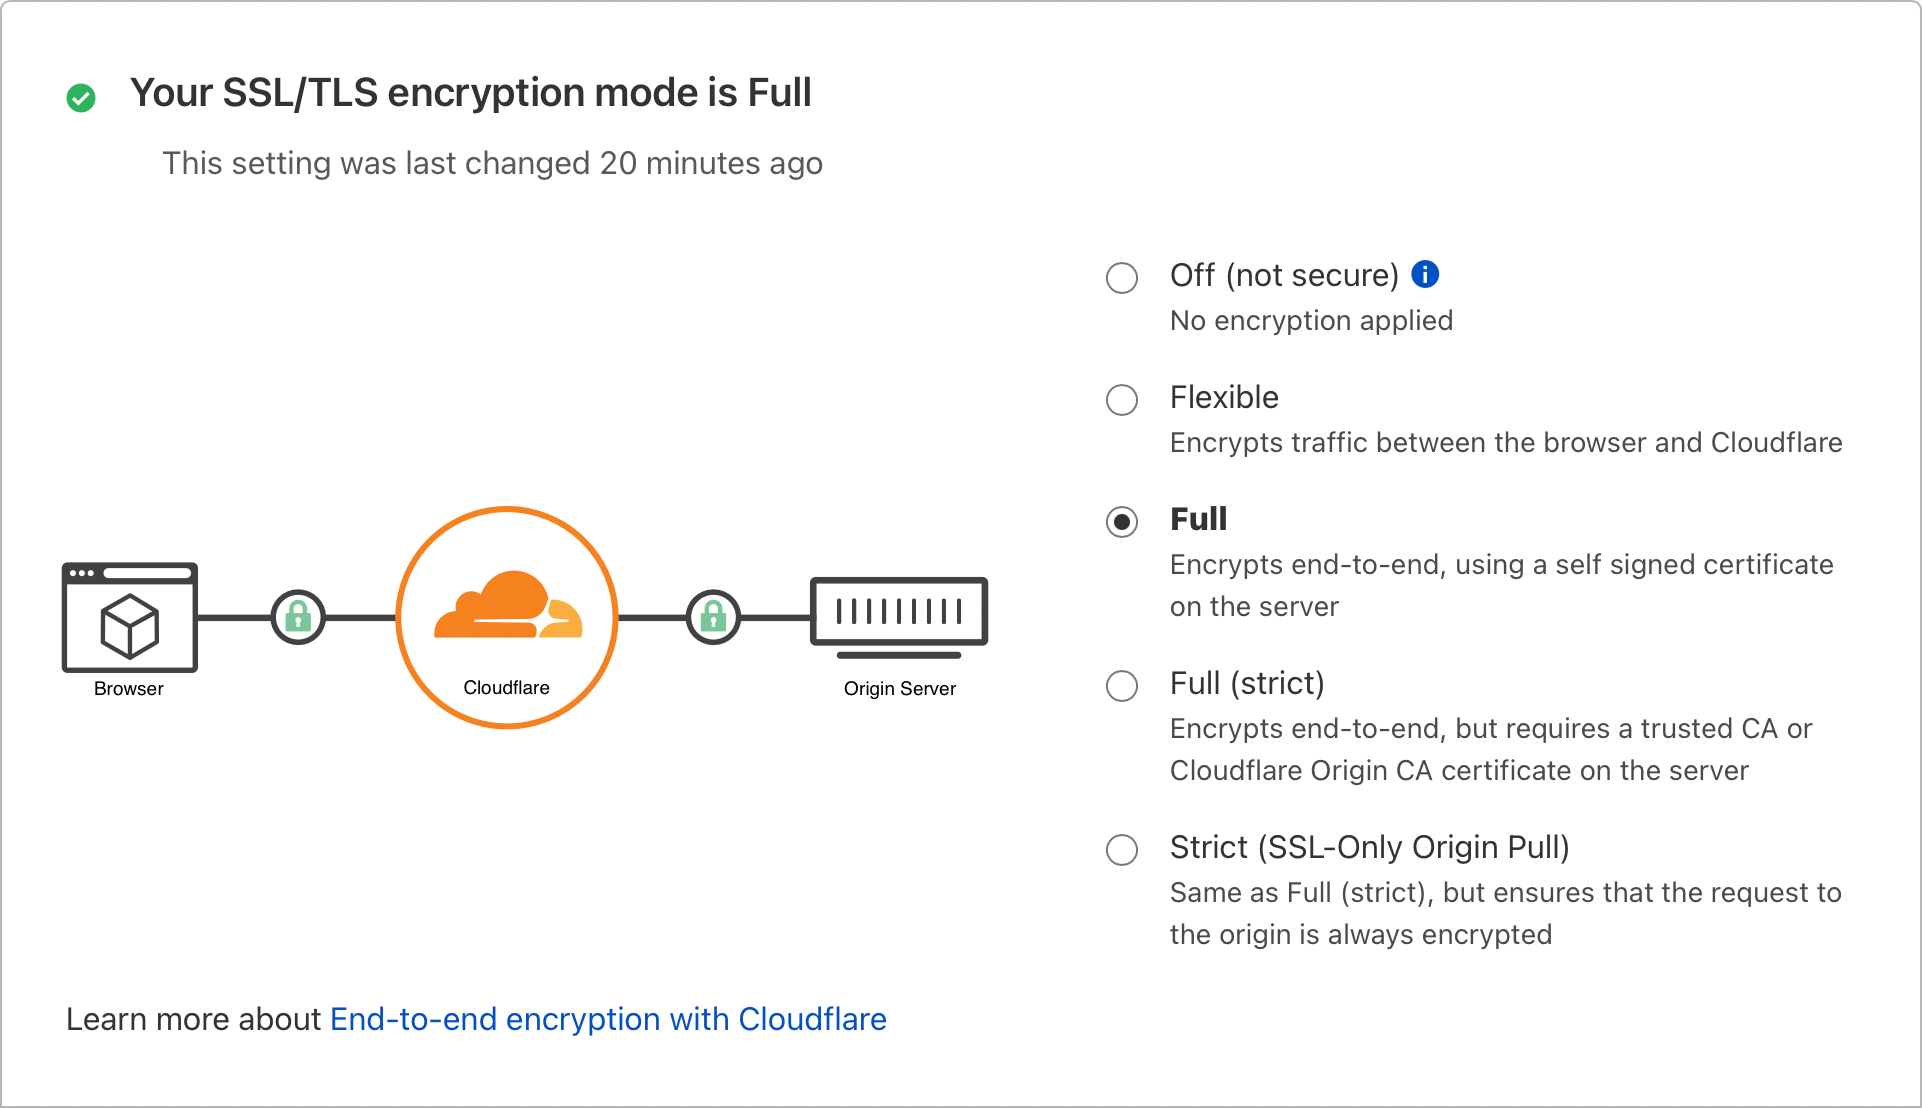Click the green checkmark success icon
1922x1108 pixels.
click(x=80, y=96)
